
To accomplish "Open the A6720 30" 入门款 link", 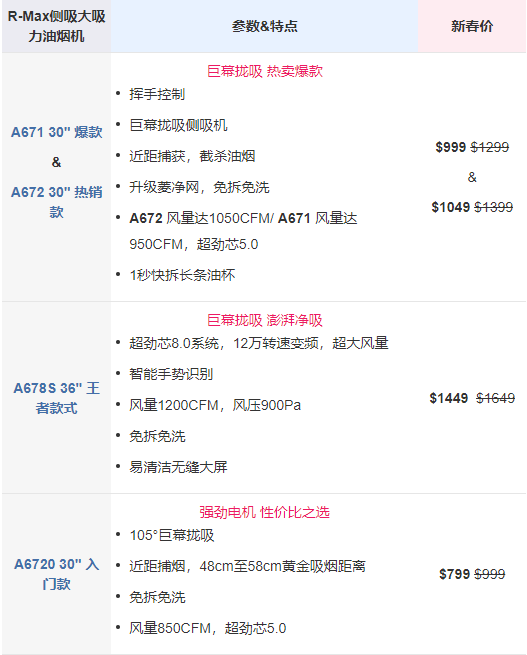I will click(x=56, y=574).
